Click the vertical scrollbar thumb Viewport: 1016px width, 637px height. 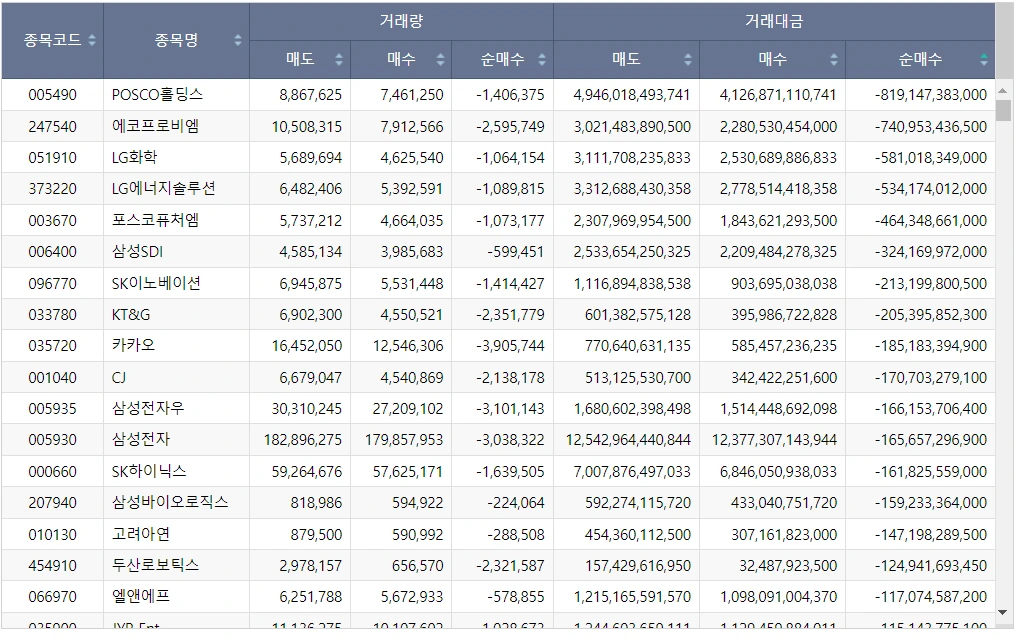[1003, 110]
